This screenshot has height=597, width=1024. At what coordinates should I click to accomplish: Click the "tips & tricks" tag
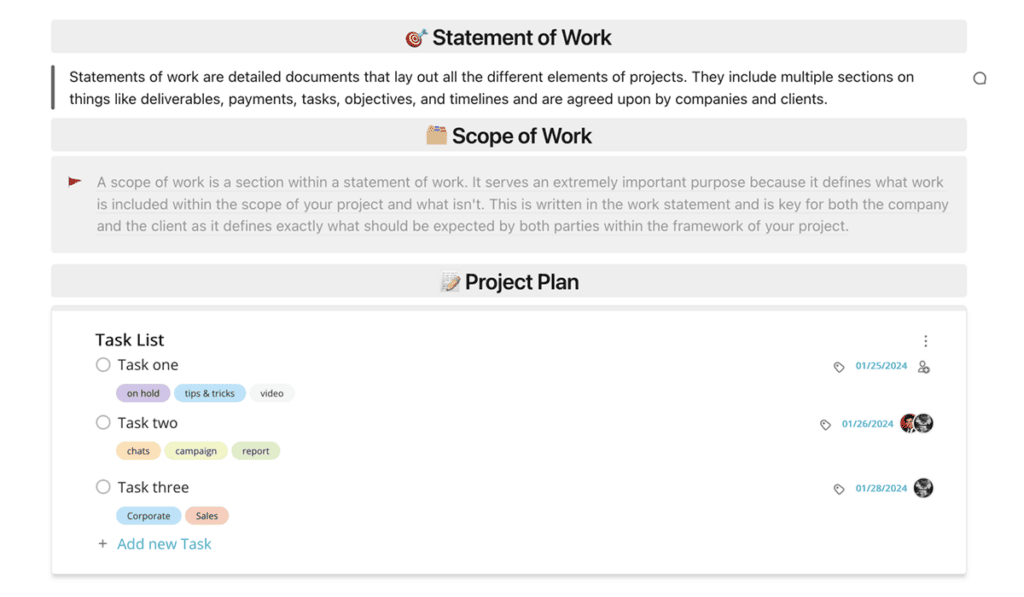tap(210, 393)
